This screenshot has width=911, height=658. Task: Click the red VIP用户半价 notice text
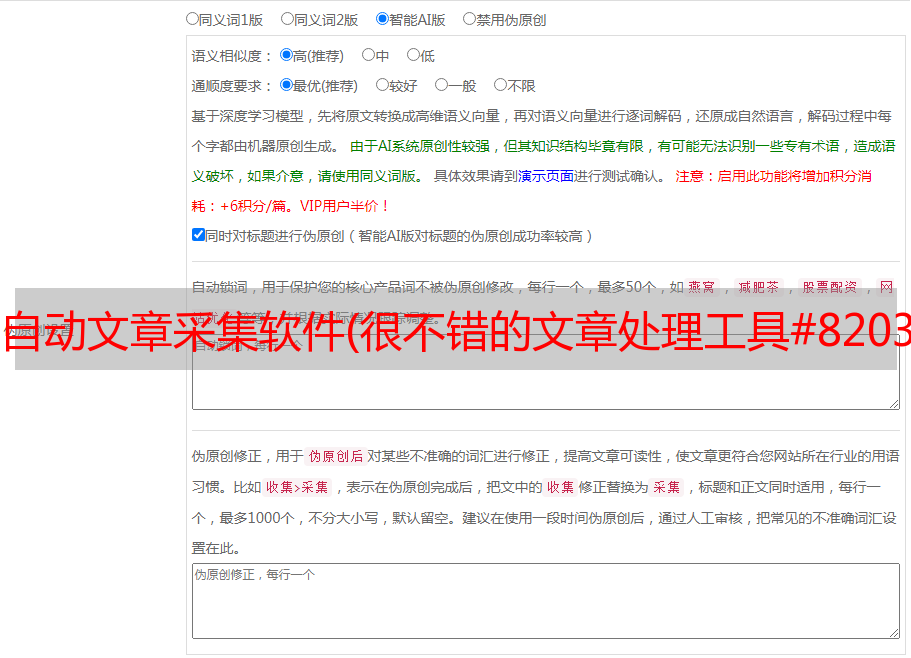click(x=344, y=206)
